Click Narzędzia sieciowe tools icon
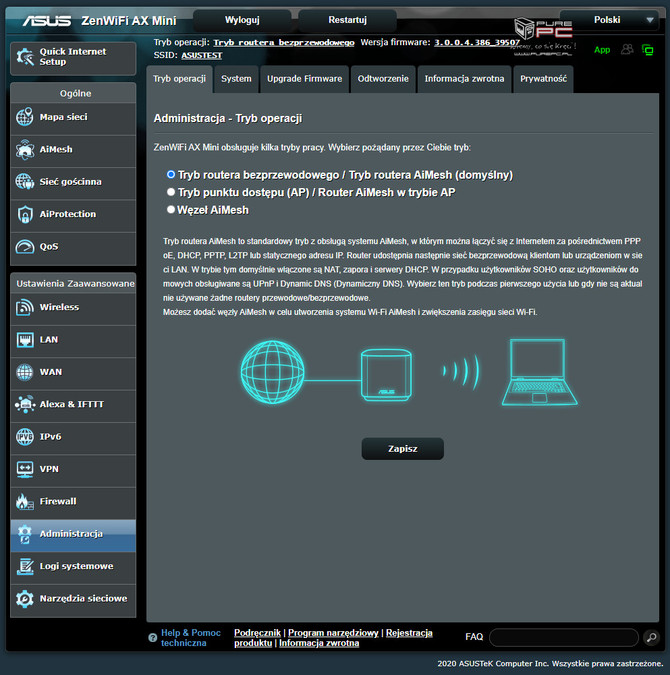Image resolution: width=670 pixels, height=675 pixels. point(25,599)
